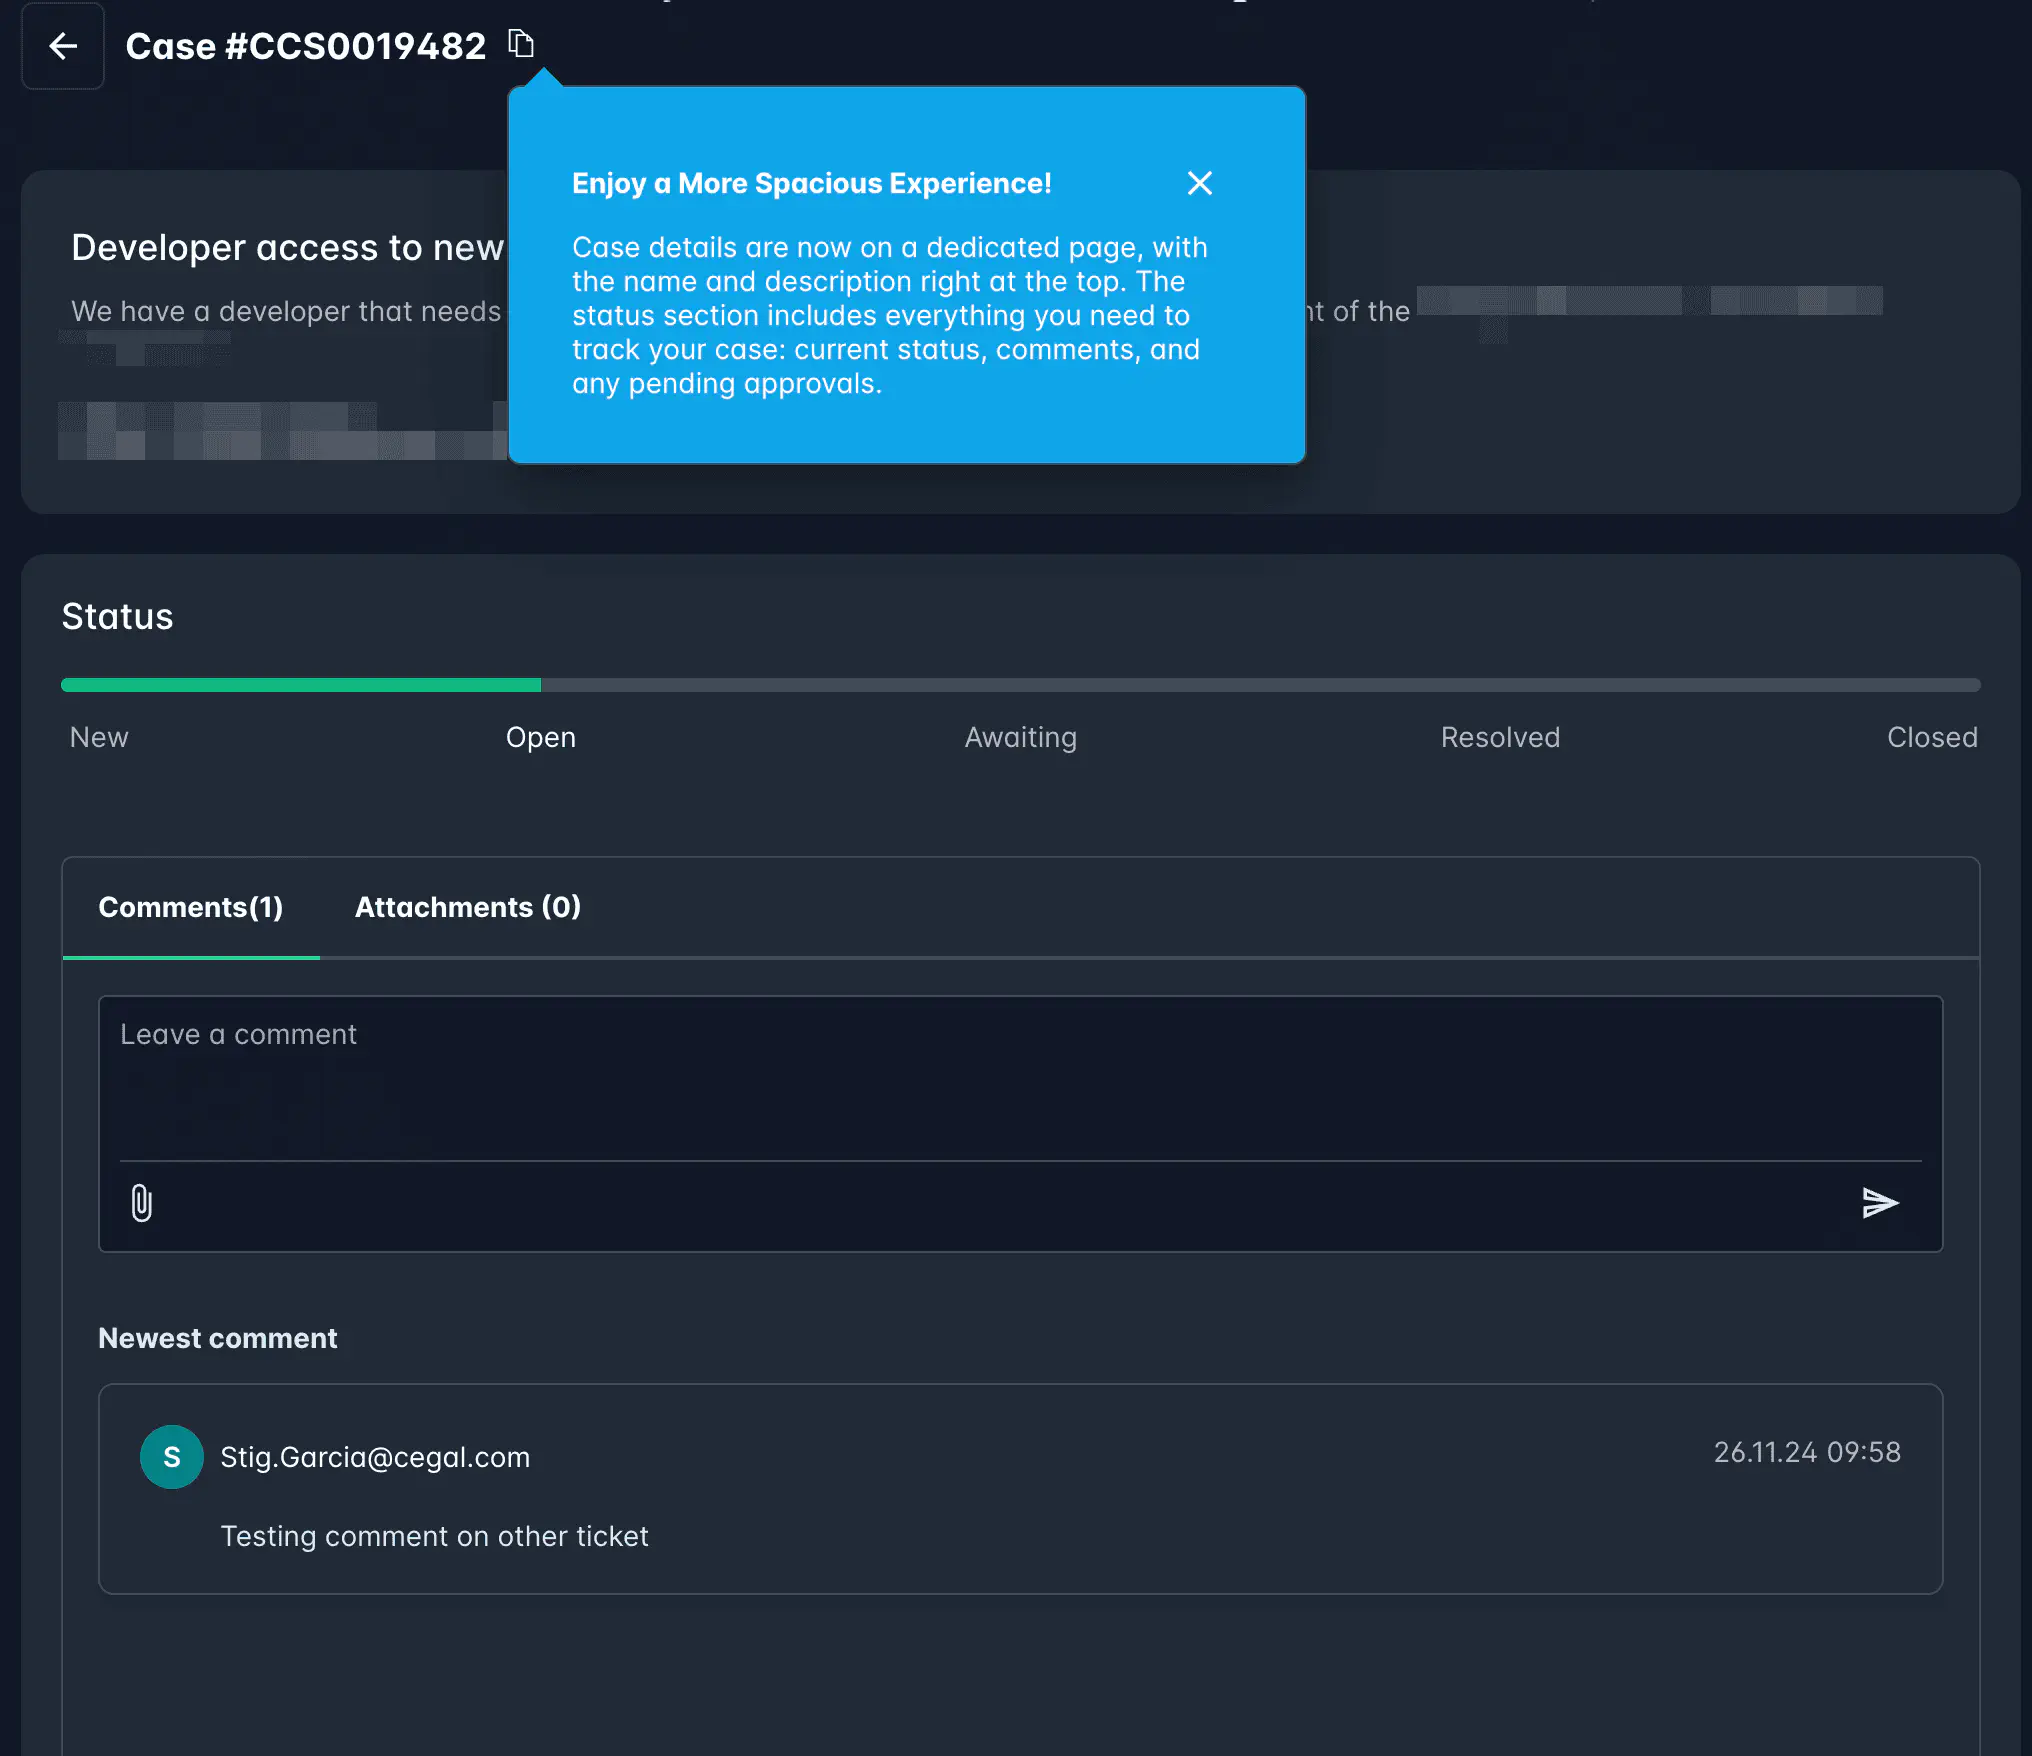This screenshot has width=2032, height=1756.
Task: Click the back arrow button
Action: [x=63, y=46]
